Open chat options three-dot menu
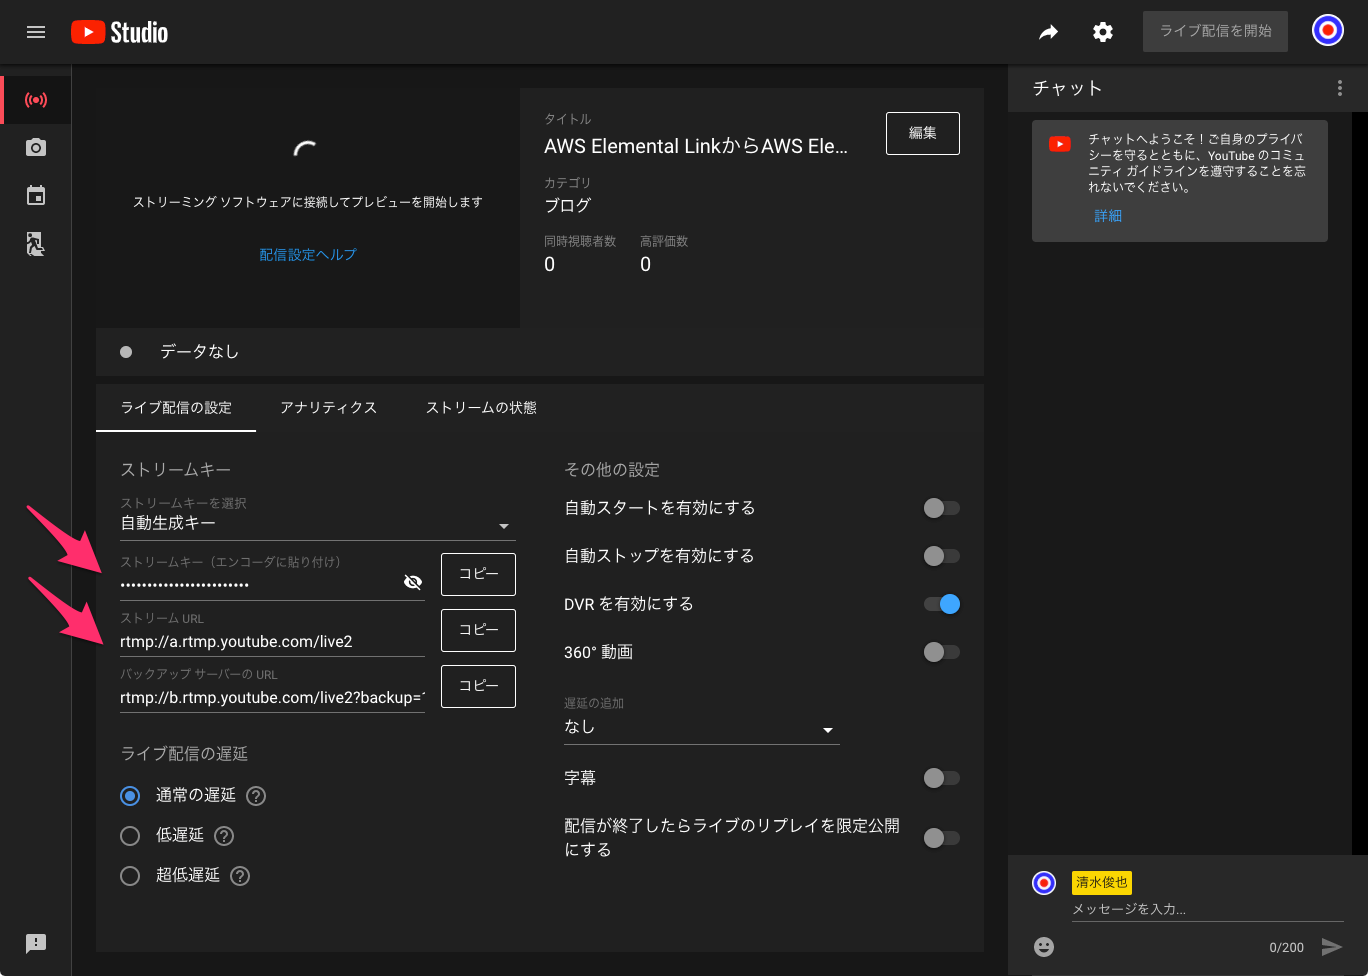The height and width of the screenshot is (976, 1368). point(1340,88)
